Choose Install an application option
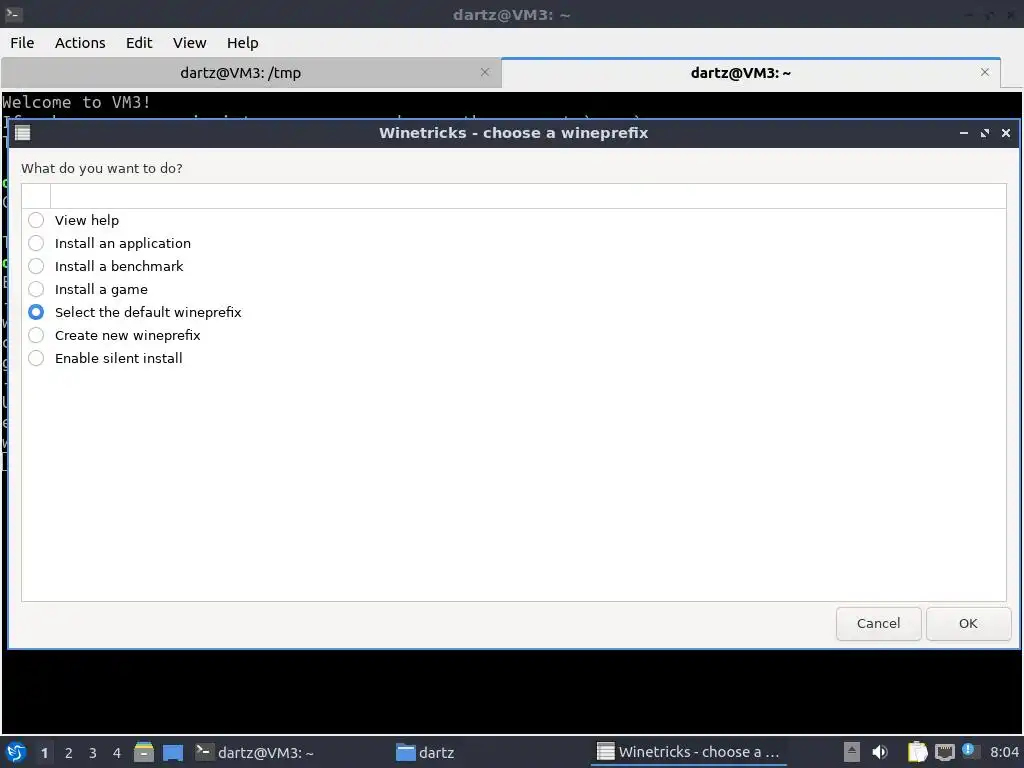This screenshot has height=768, width=1024. pyautogui.click(x=36, y=243)
